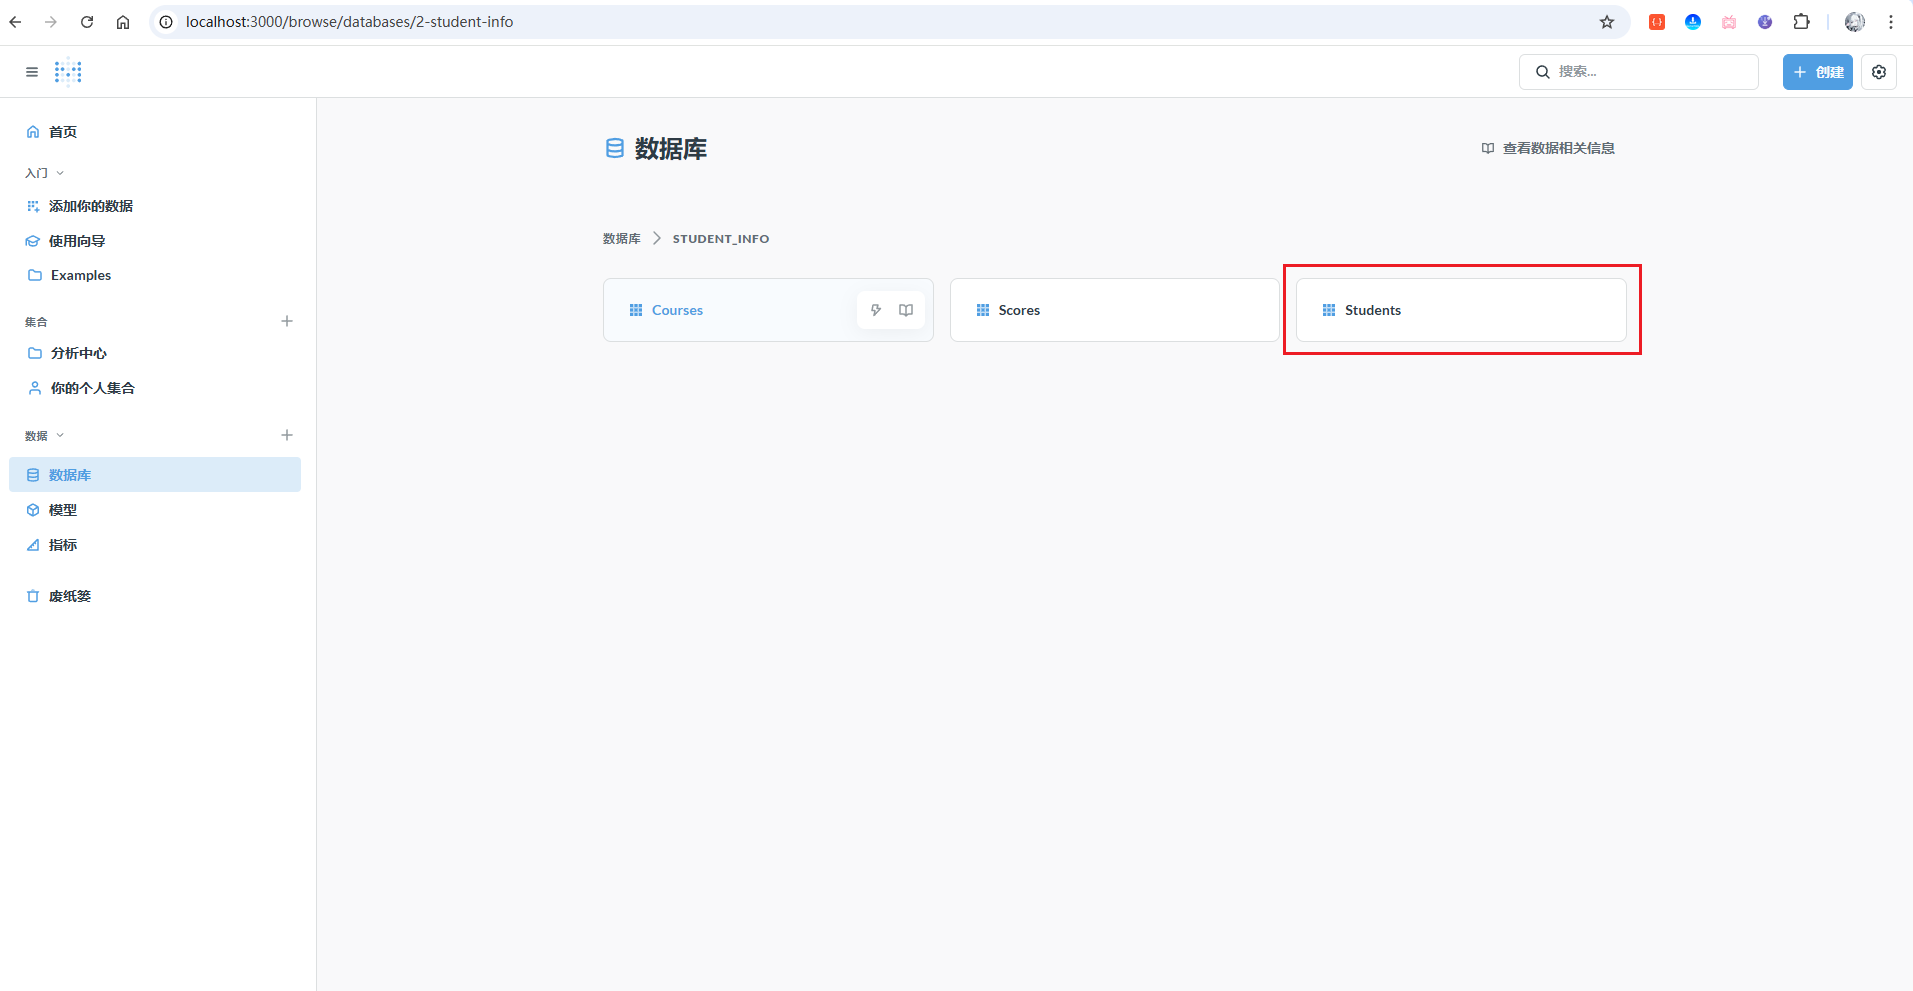Viewport: 1913px width, 991px height.
Task: Collapse the 数据 section
Action: (45, 436)
